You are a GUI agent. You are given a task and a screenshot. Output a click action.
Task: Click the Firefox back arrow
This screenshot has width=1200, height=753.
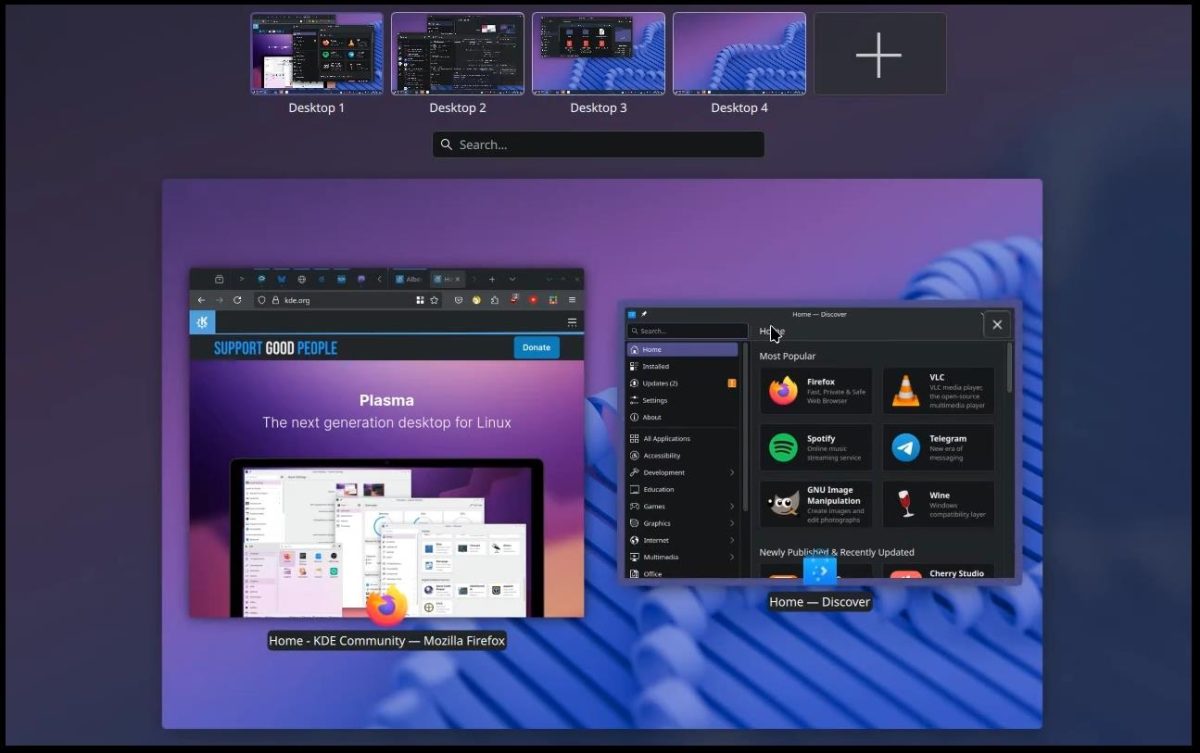point(201,300)
